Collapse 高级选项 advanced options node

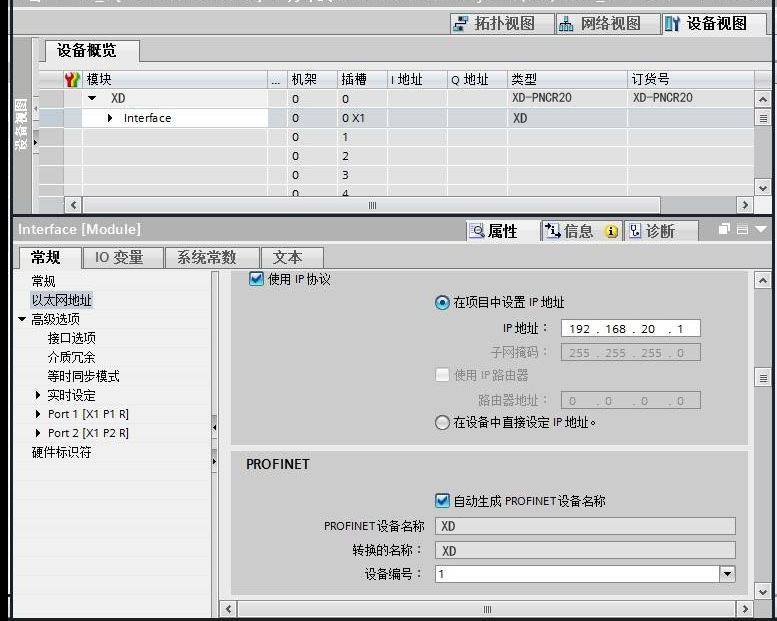22,319
